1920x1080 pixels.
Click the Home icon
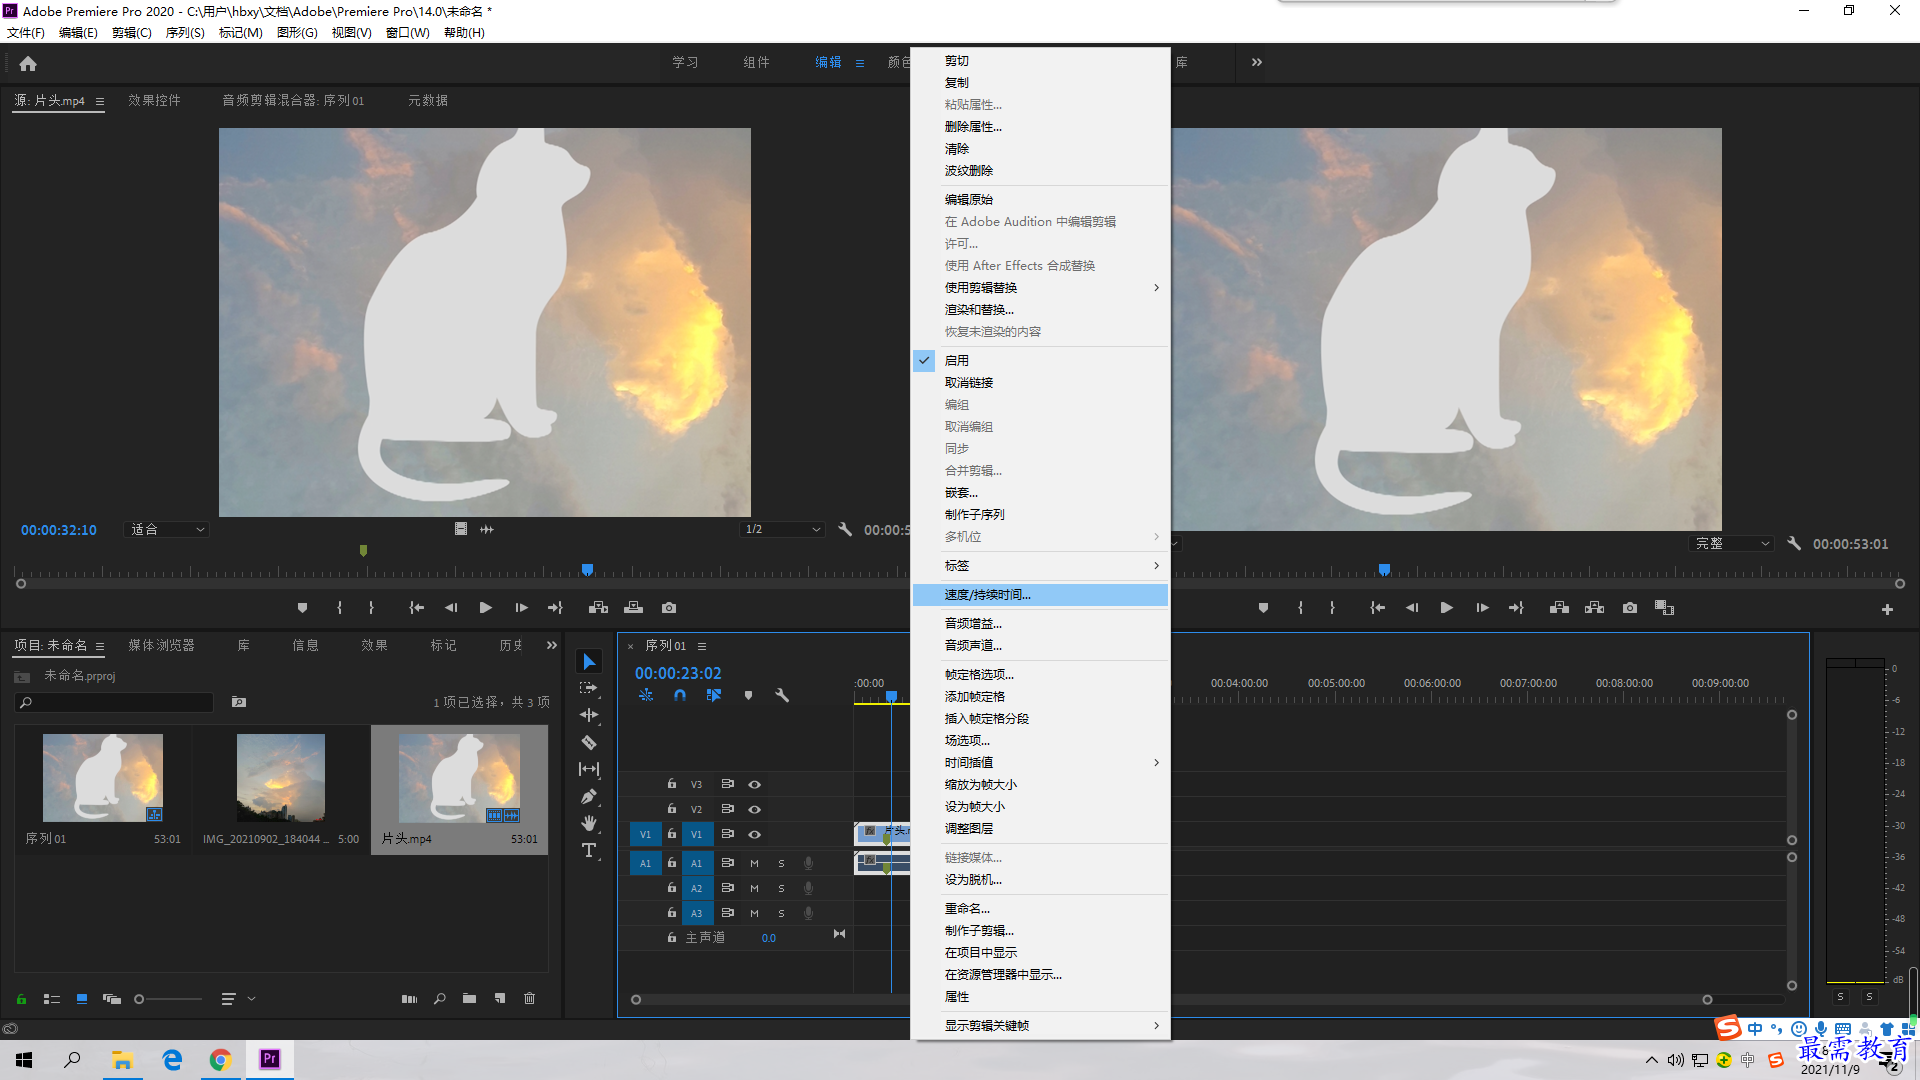(x=28, y=63)
